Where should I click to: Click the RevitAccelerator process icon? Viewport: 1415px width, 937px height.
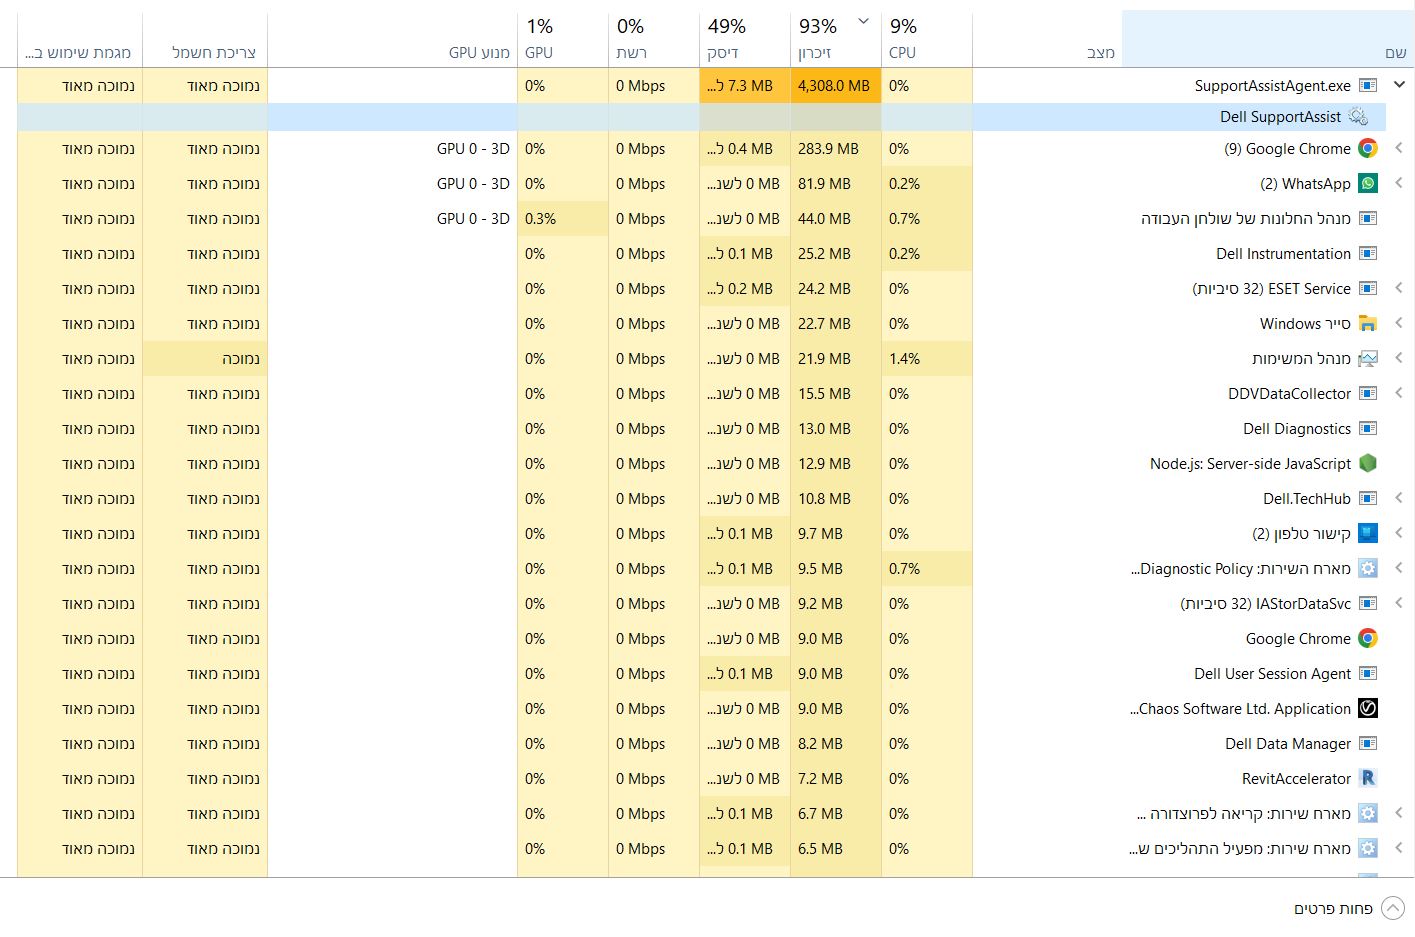point(1368,779)
